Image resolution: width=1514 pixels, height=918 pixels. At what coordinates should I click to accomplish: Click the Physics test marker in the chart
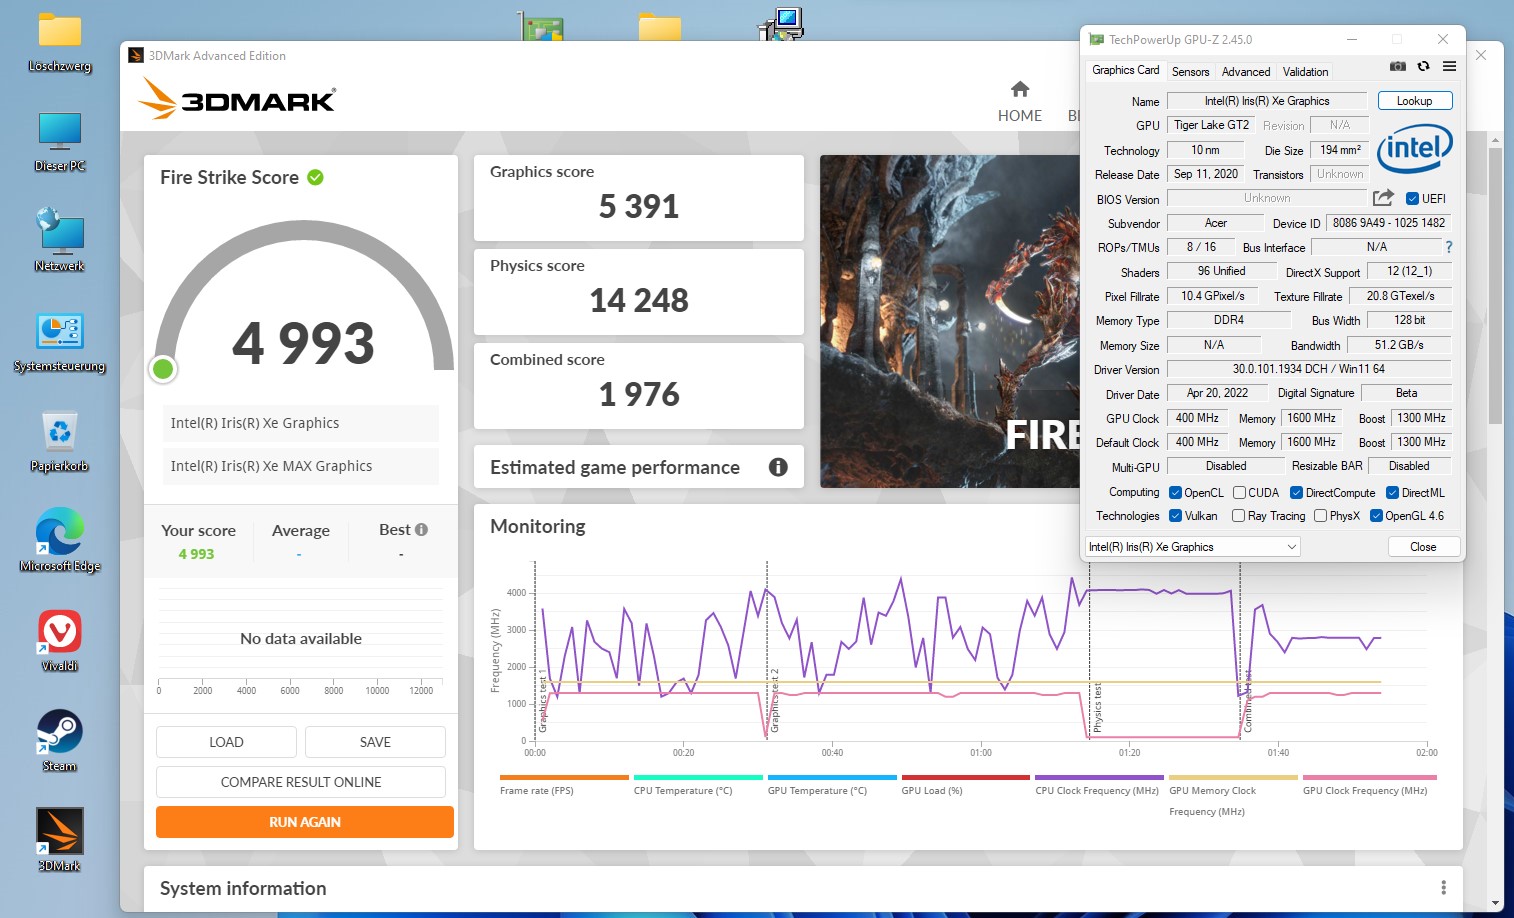point(1097,707)
